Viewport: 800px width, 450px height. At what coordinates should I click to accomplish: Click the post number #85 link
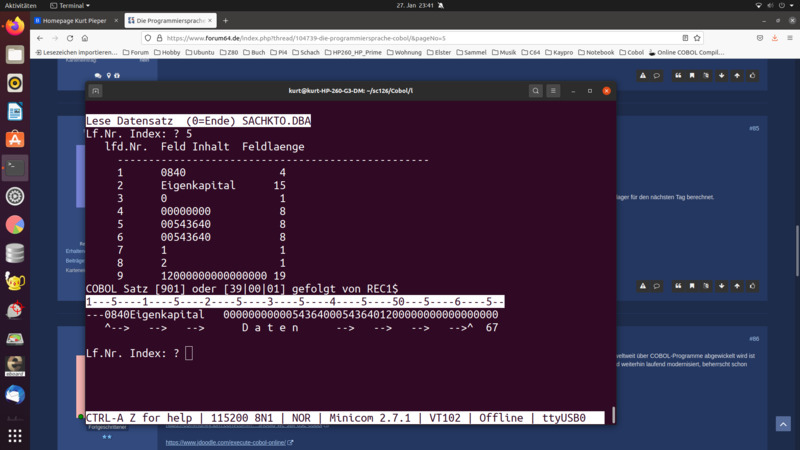[x=754, y=128]
